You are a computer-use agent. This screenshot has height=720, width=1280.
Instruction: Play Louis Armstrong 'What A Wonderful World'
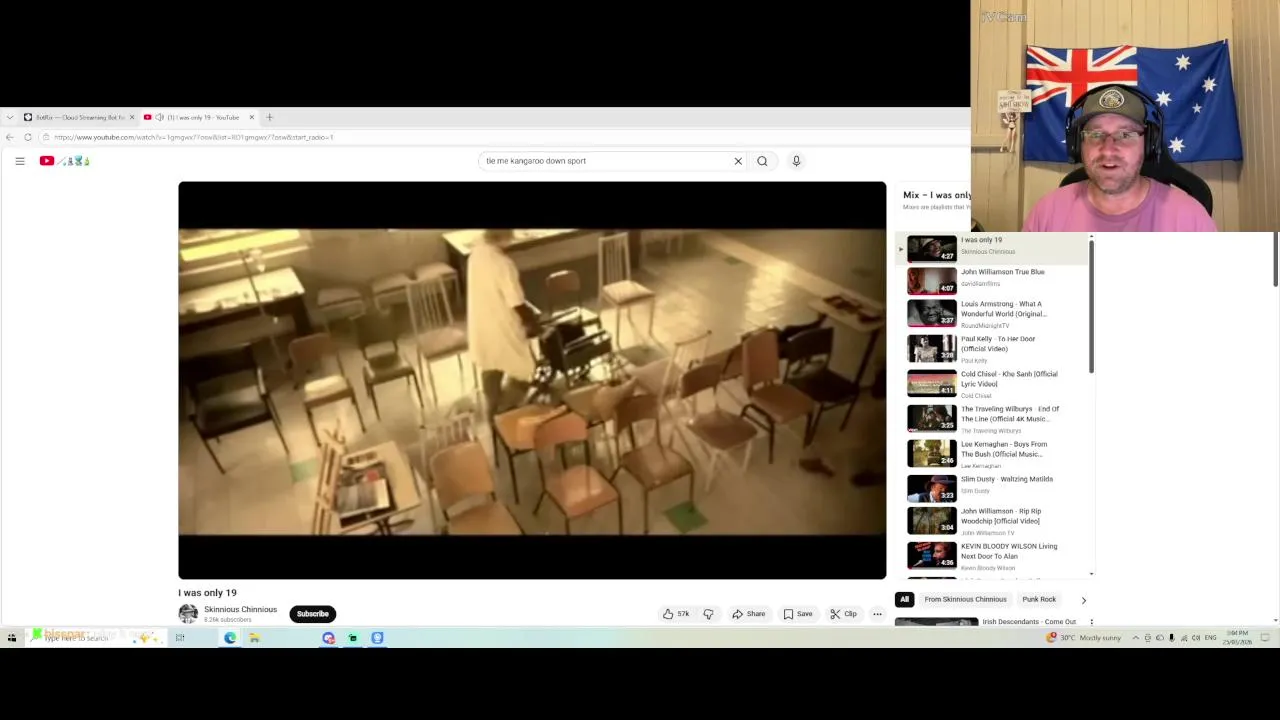coord(991,314)
